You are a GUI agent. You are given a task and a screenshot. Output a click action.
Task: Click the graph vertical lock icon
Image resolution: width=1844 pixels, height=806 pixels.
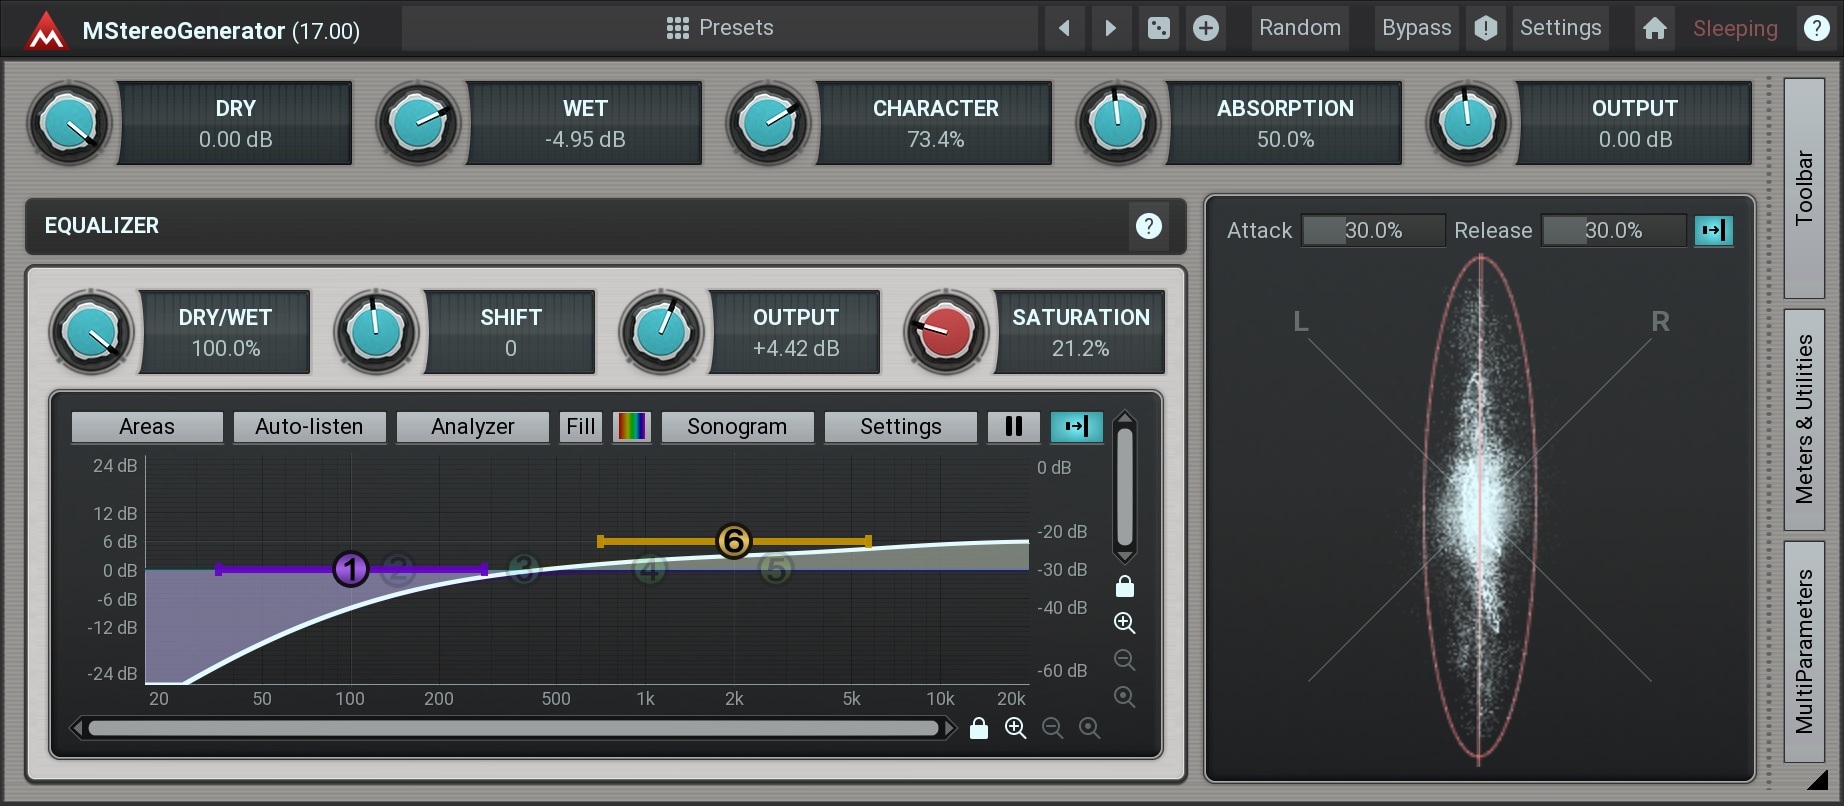pos(1124,586)
